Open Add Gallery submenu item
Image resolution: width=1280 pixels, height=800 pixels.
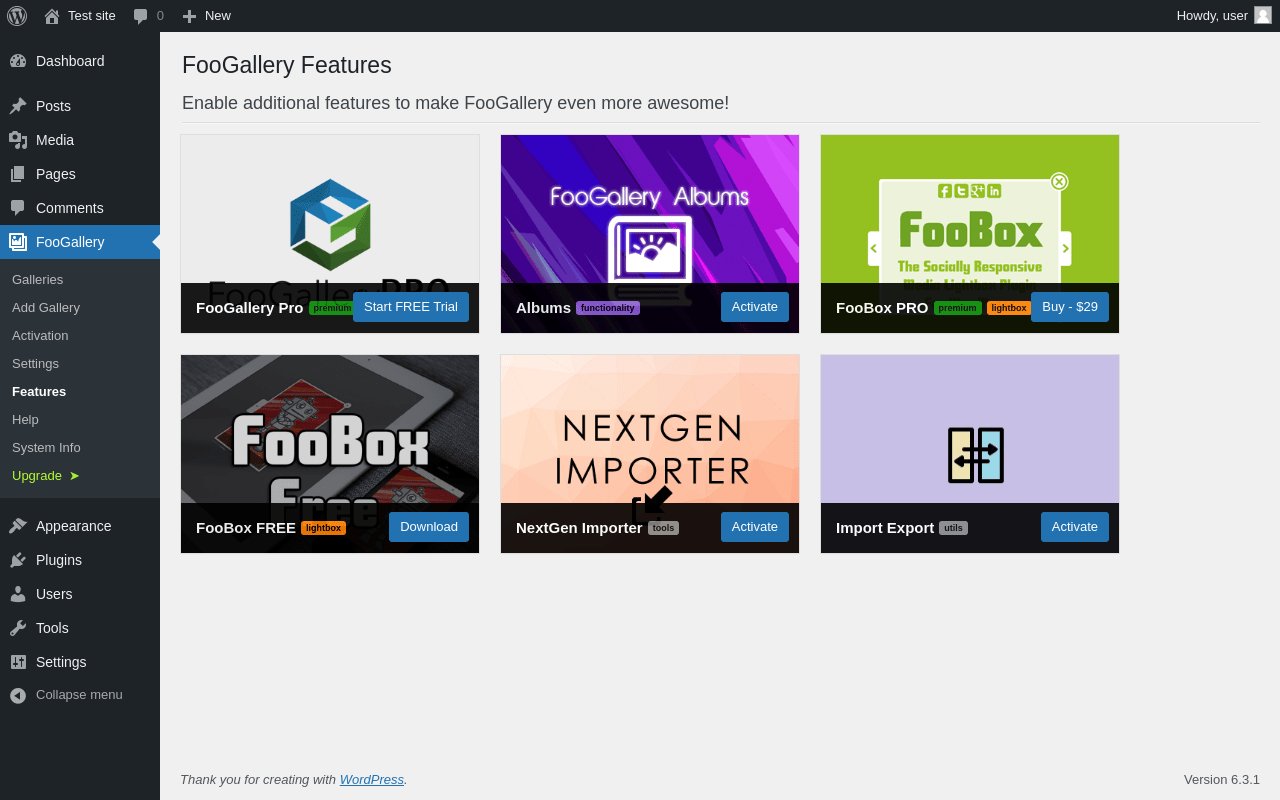46,307
